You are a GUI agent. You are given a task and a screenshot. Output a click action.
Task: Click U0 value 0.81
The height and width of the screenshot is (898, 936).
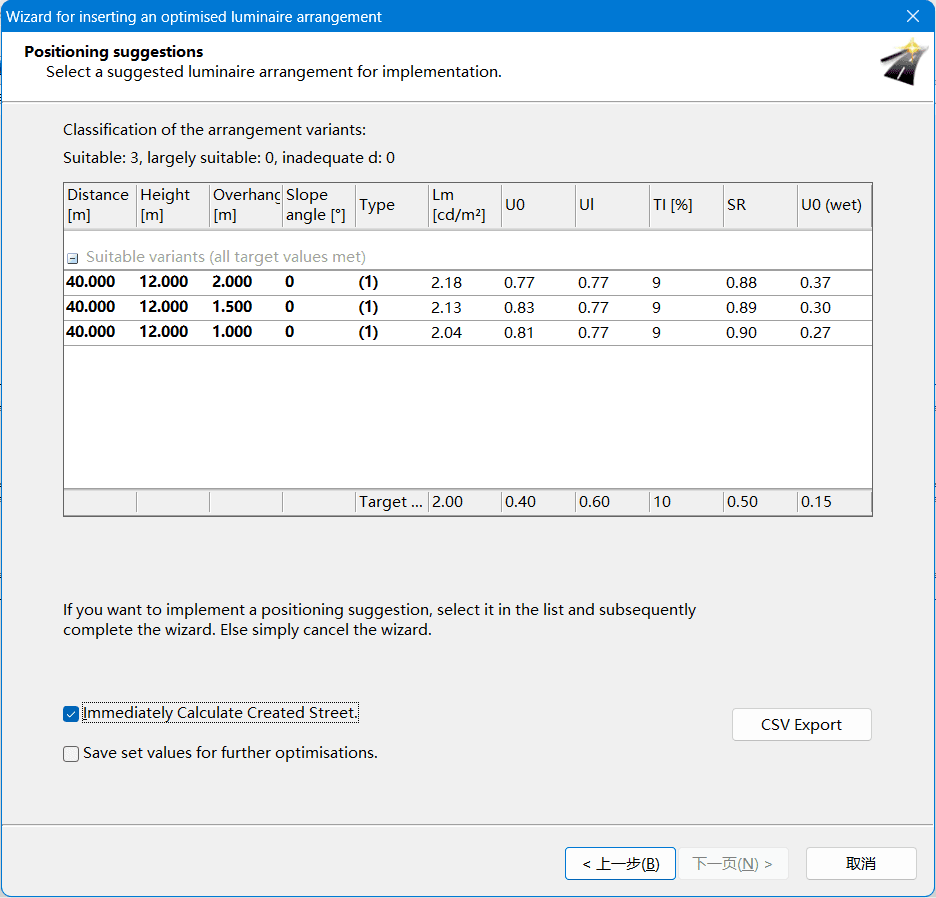pyautogui.click(x=519, y=333)
